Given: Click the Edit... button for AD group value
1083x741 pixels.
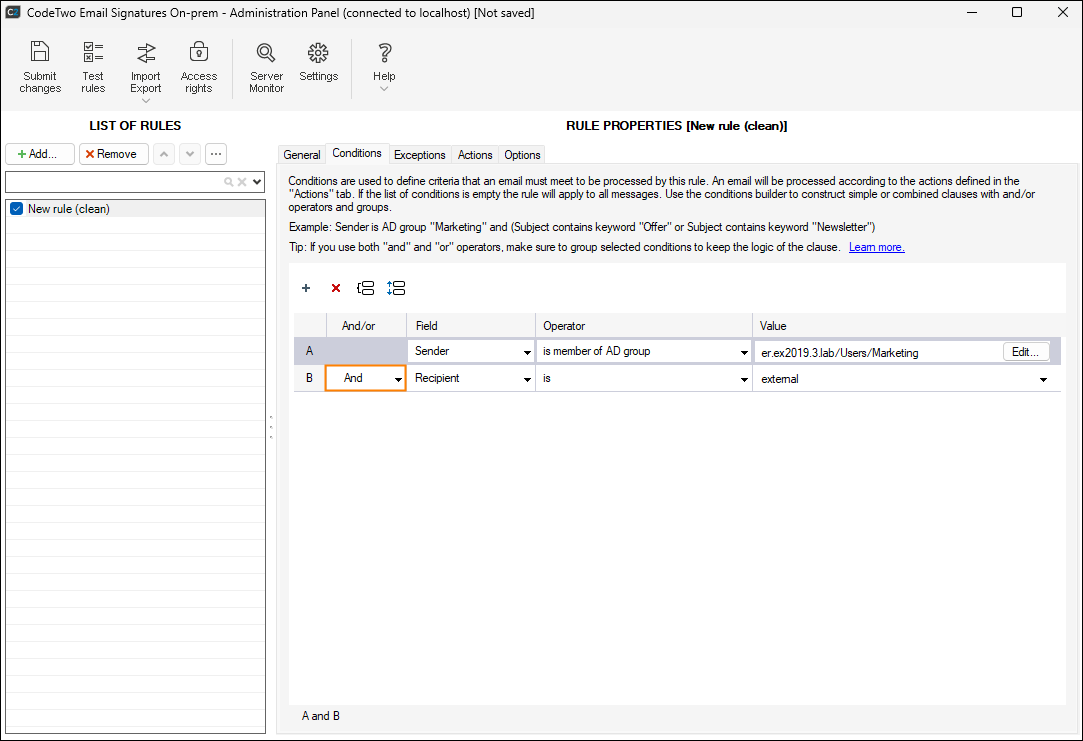Looking at the screenshot, I should point(1026,352).
